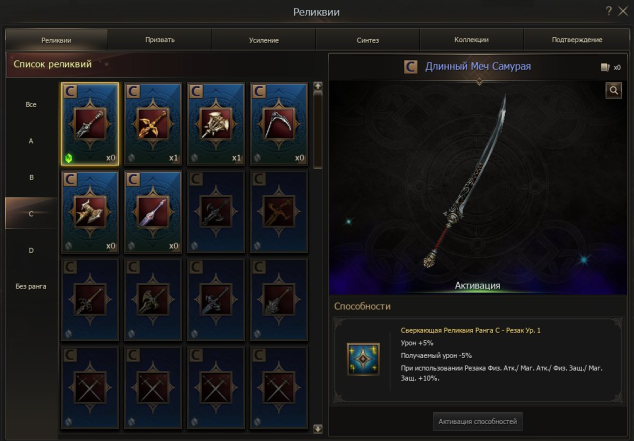The image size is (634, 441).
Task: Click the sparkling relic ability icon
Action: tap(363, 359)
